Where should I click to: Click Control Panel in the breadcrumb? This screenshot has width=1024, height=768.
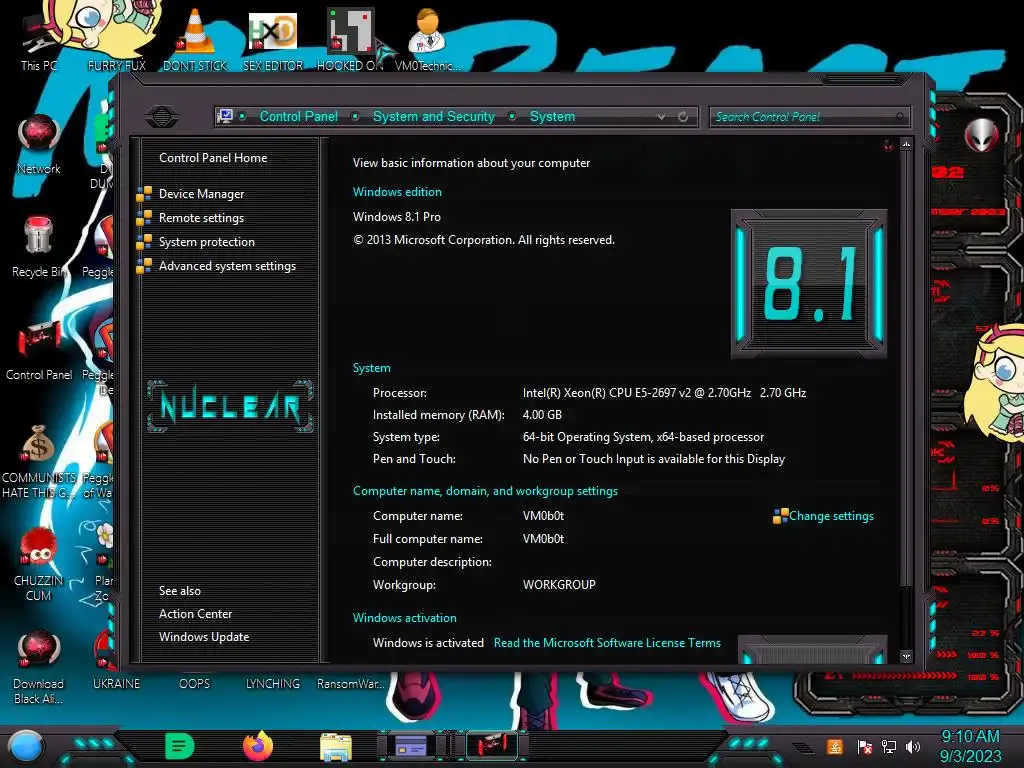pos(298,116)
